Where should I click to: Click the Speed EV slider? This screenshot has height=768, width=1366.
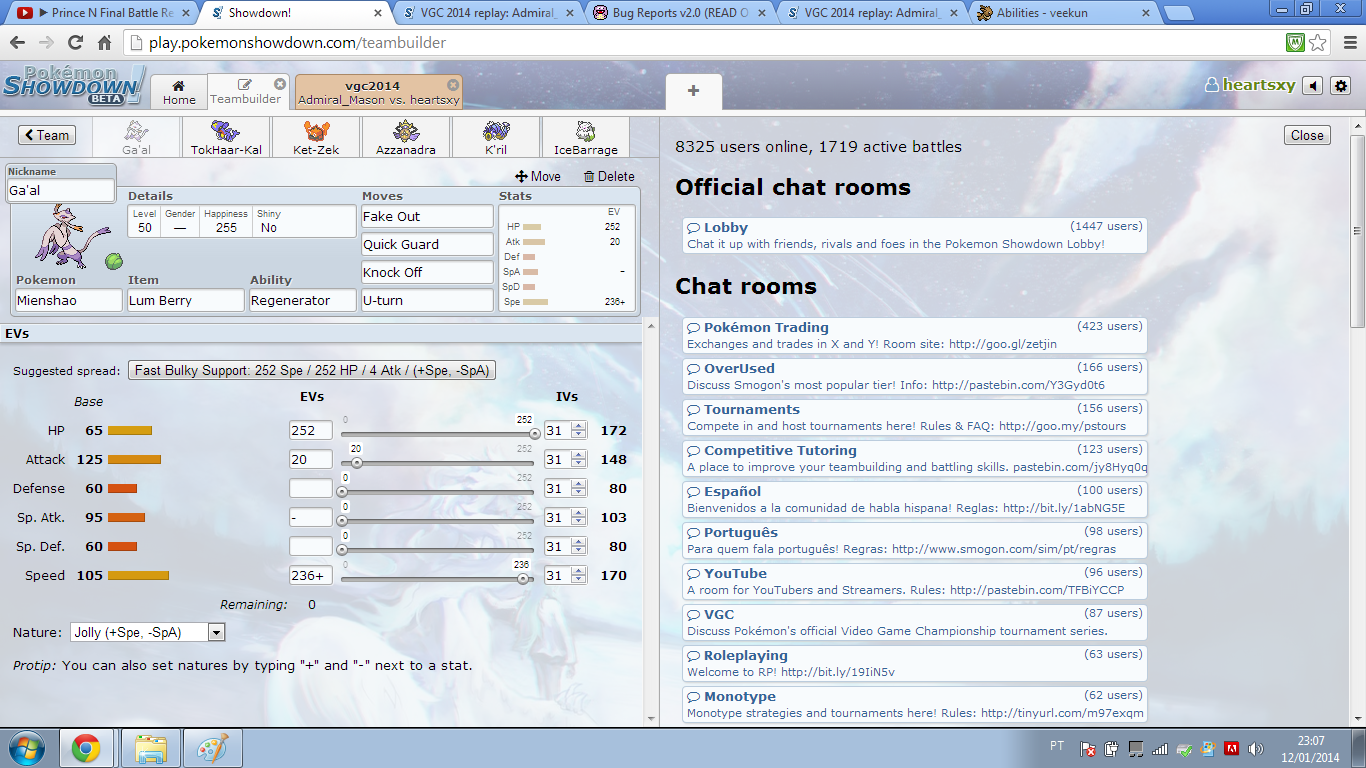coord(438,578)
